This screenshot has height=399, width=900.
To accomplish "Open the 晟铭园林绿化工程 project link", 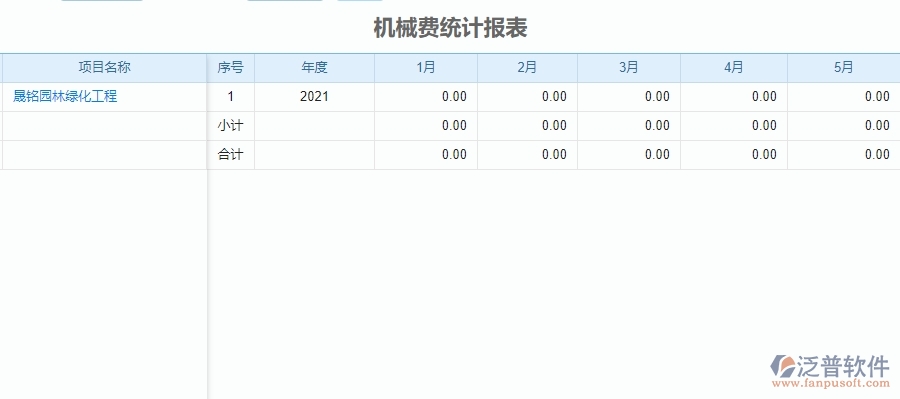I will pyautogui.click(x=65, y=96).
